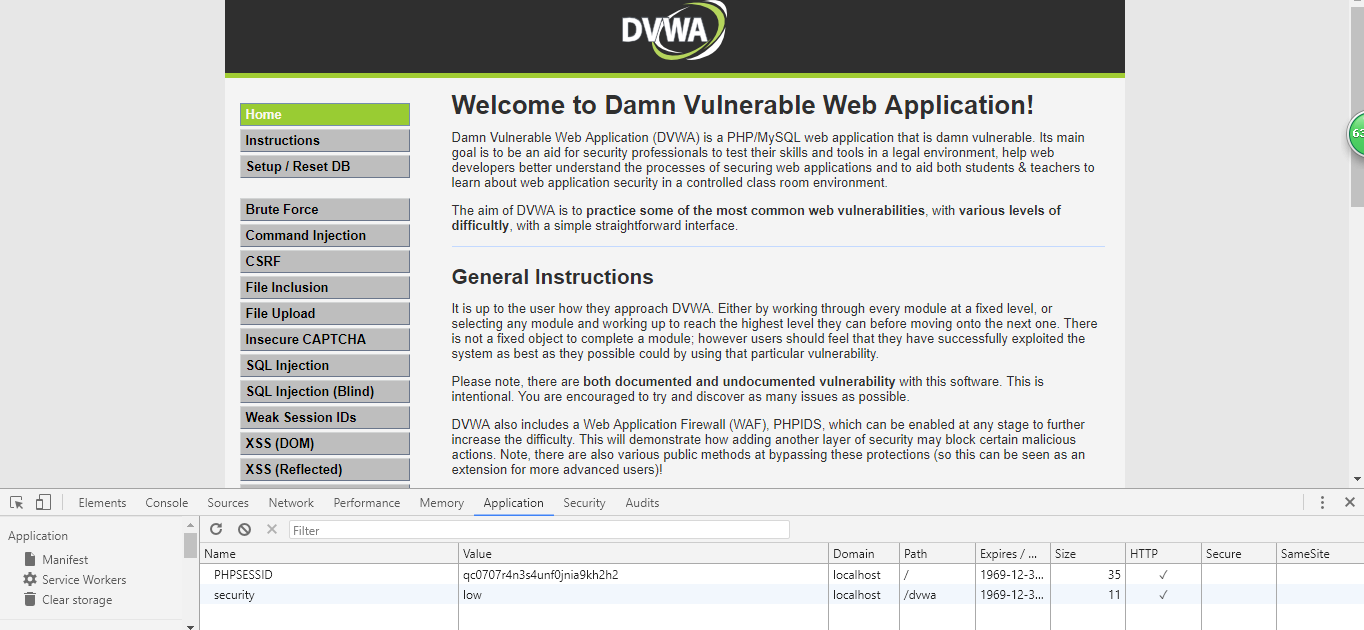Viewport: 1364px width, 630px height.
Task: Open the File Upload module
Action: coord(325,314)
